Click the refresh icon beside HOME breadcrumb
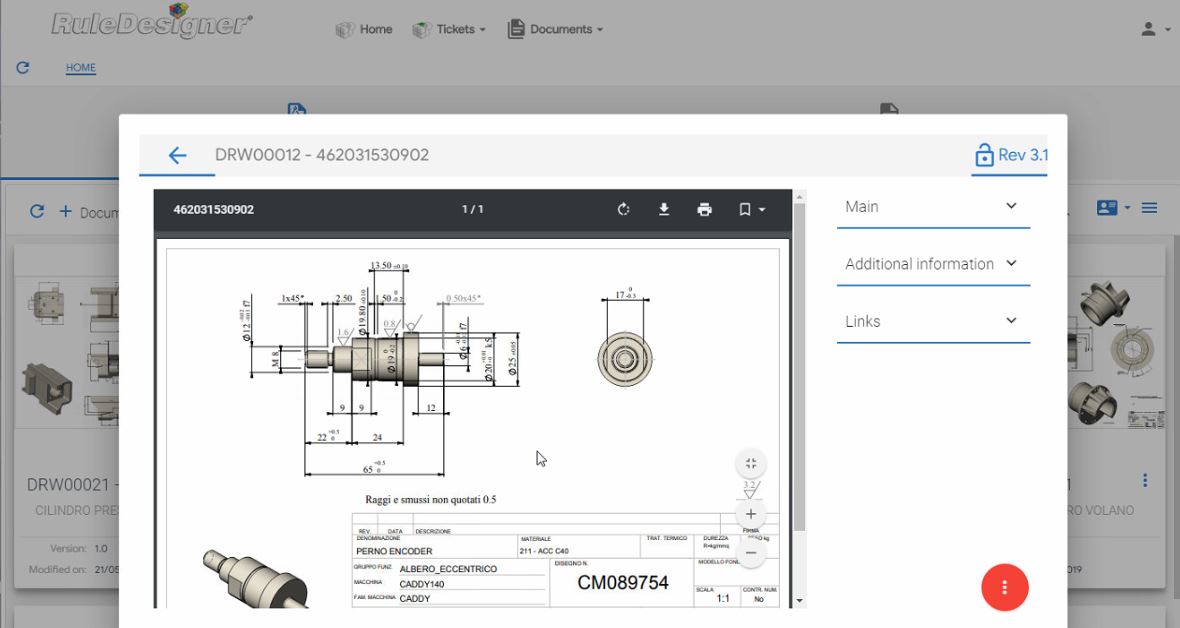This screenshot has width=1180, height=628. [x=23, y=68]
